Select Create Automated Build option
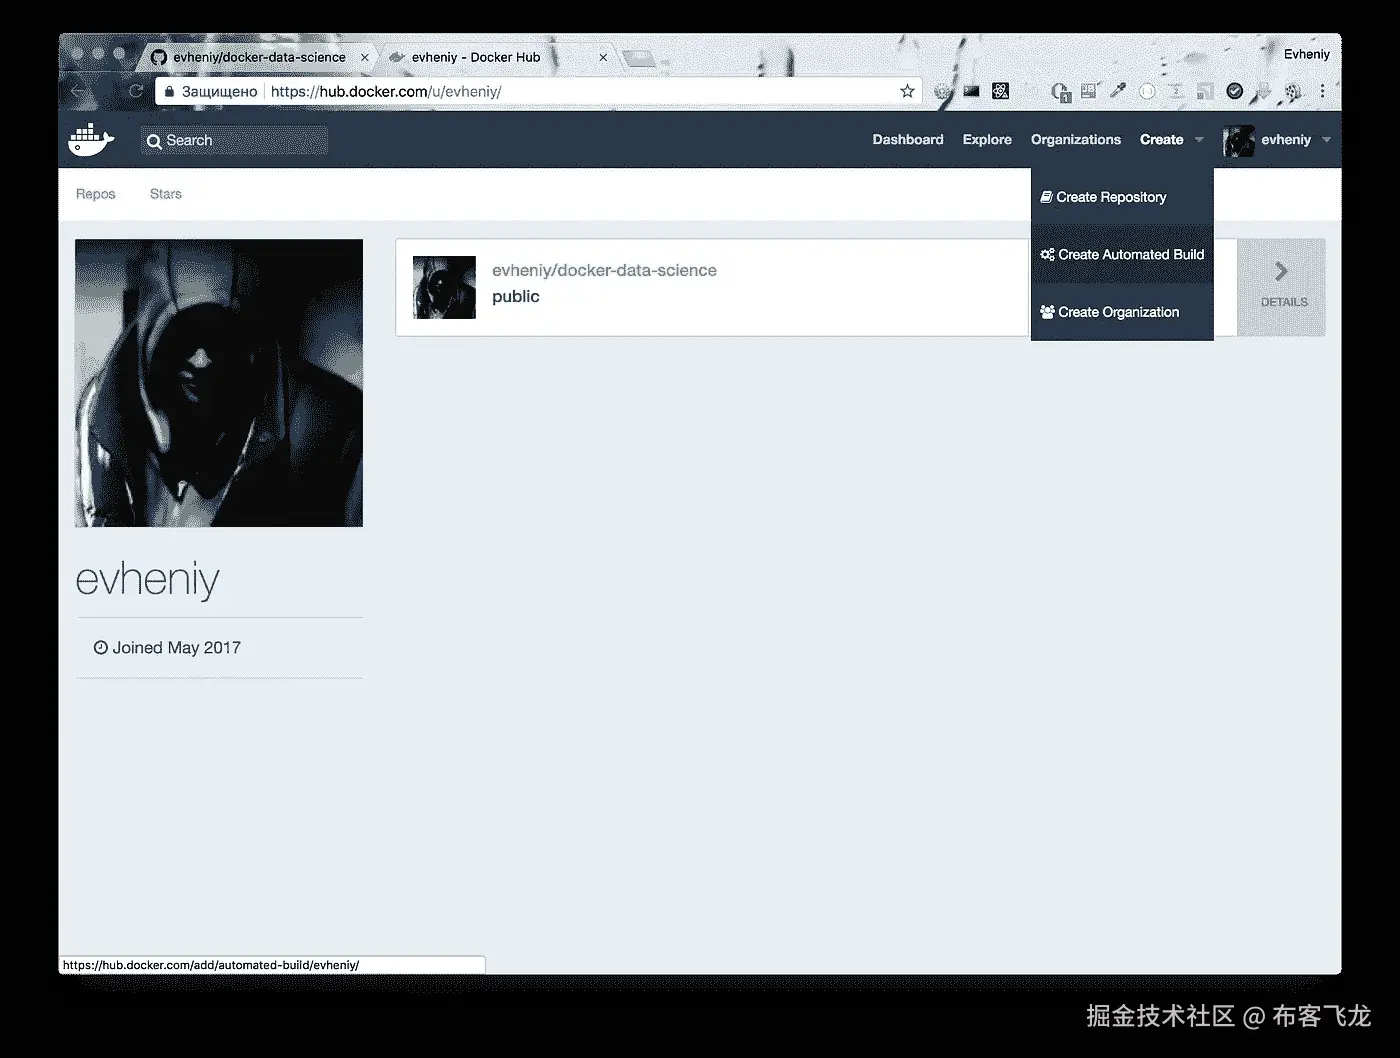The width and height of the screenshot is (1400, 1058). 1122,255
